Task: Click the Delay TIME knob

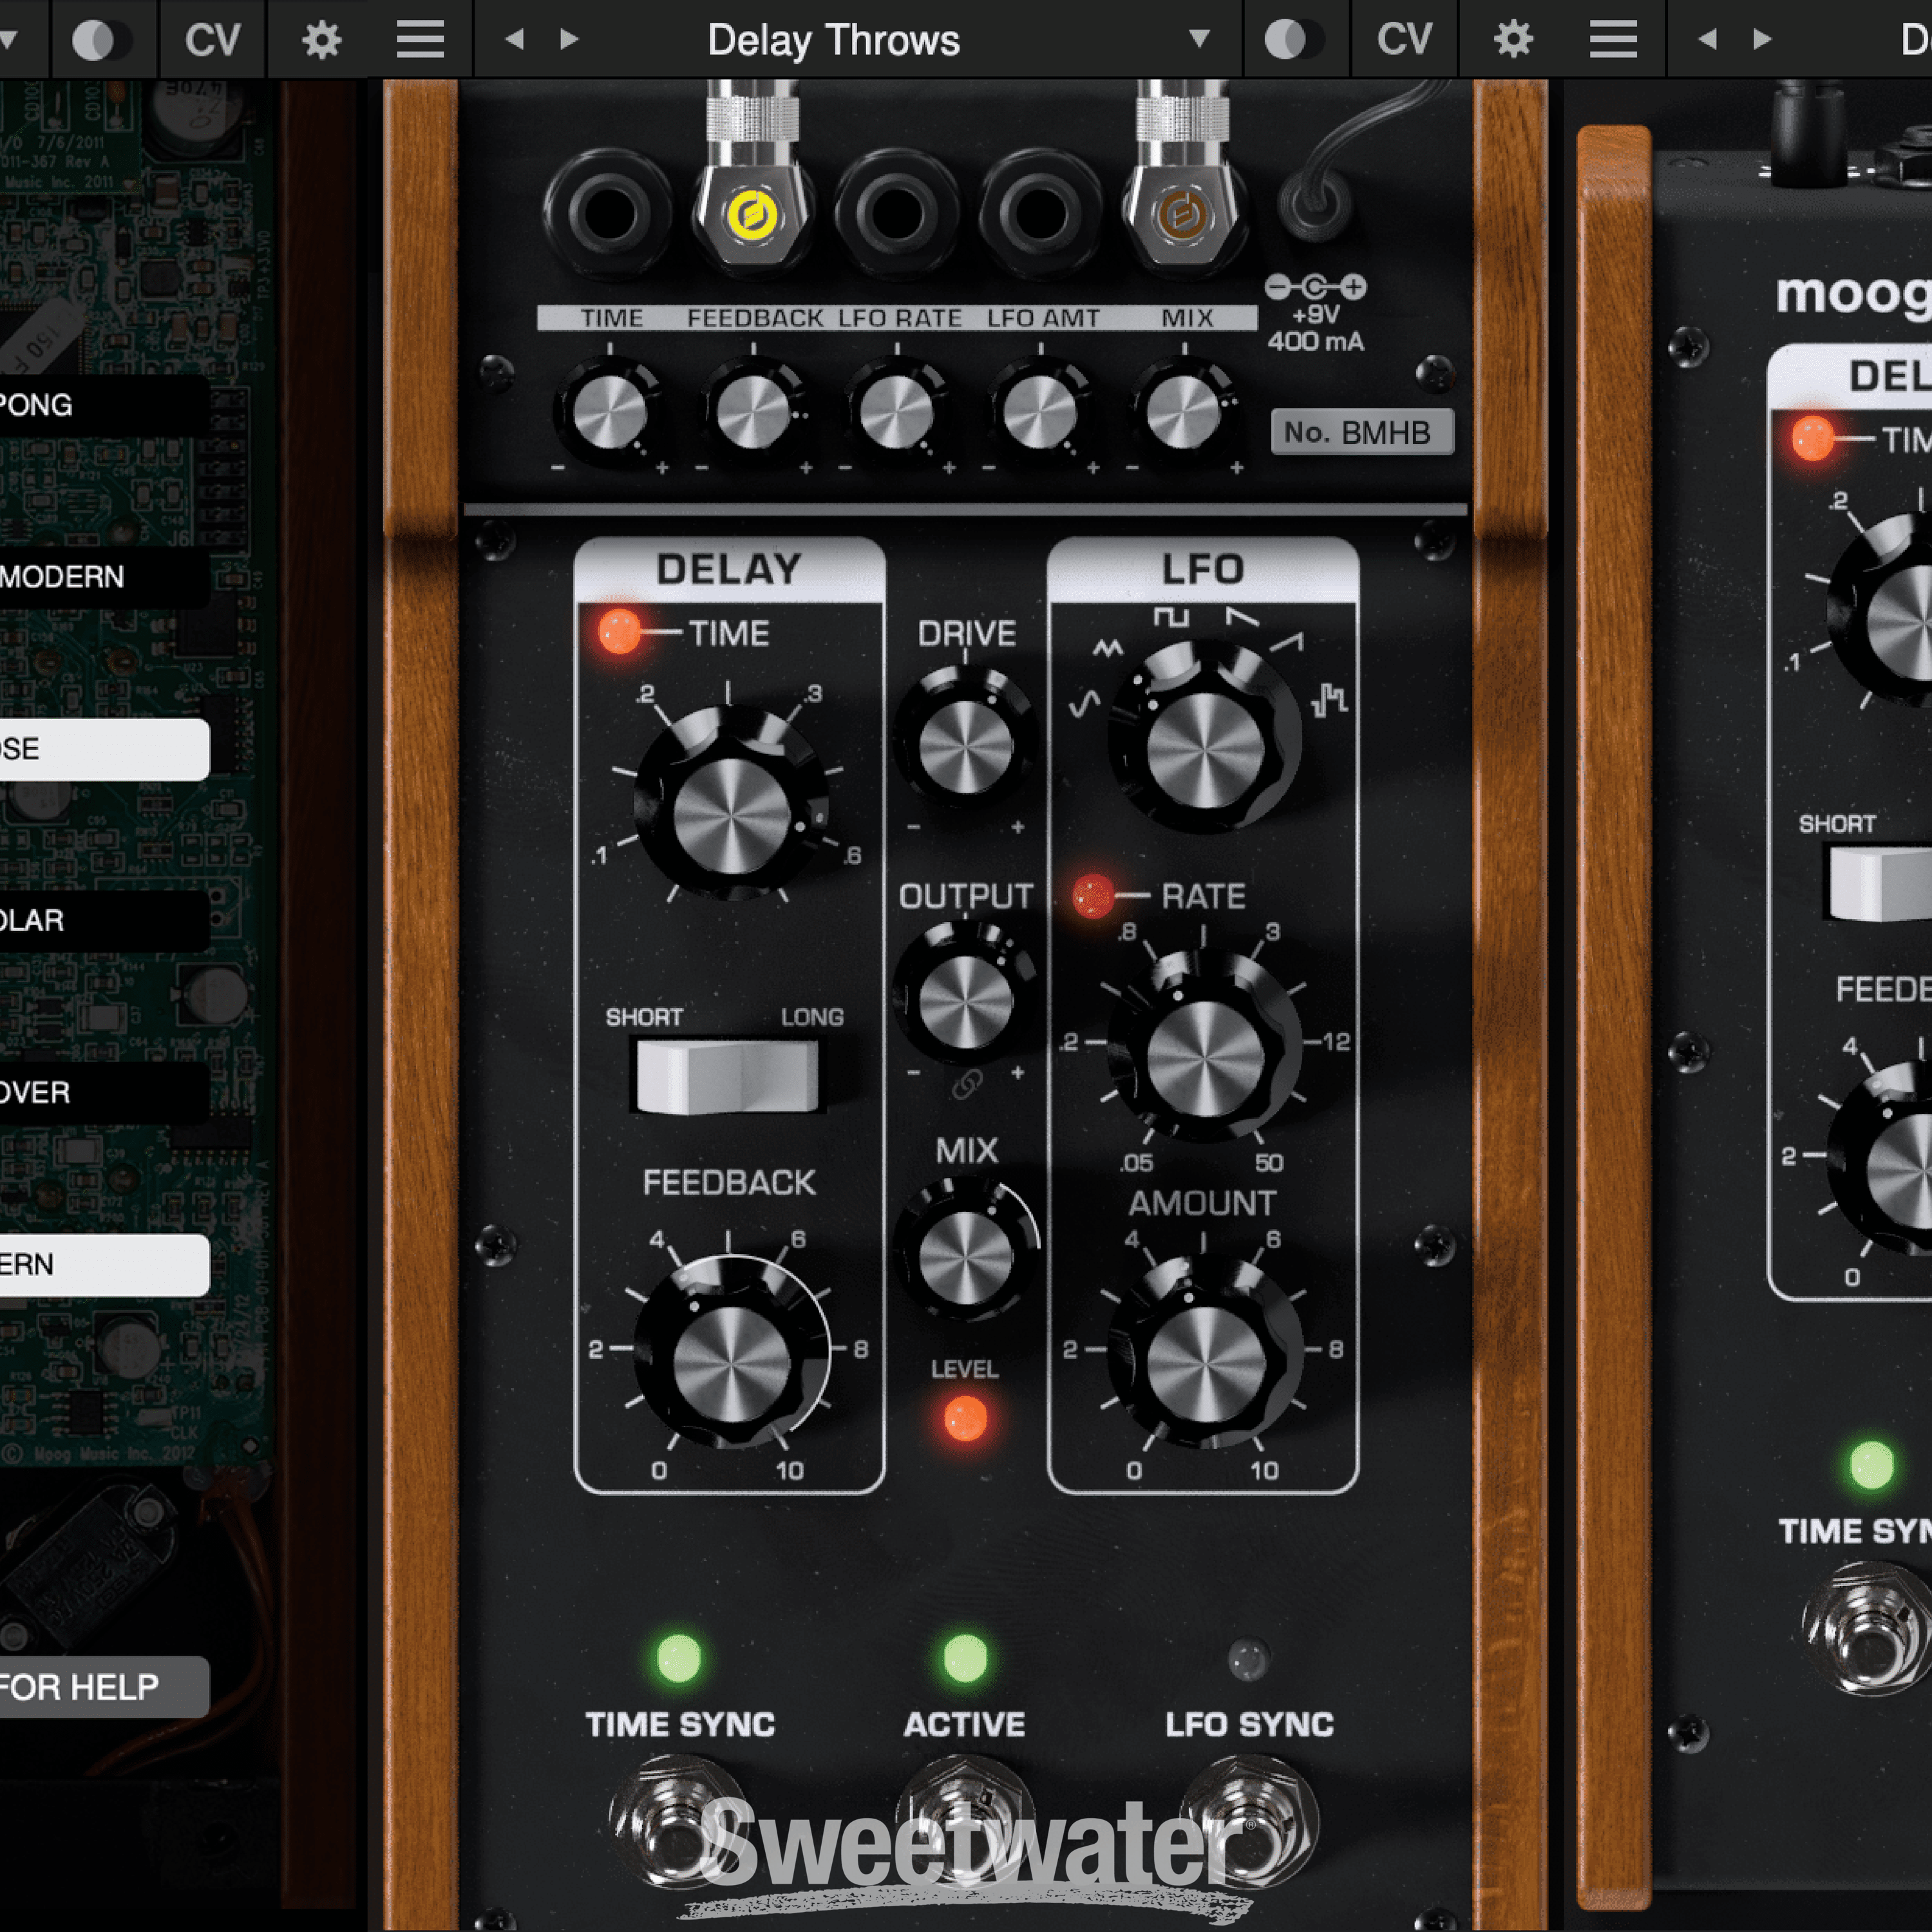Action: [x=731, y=806]
